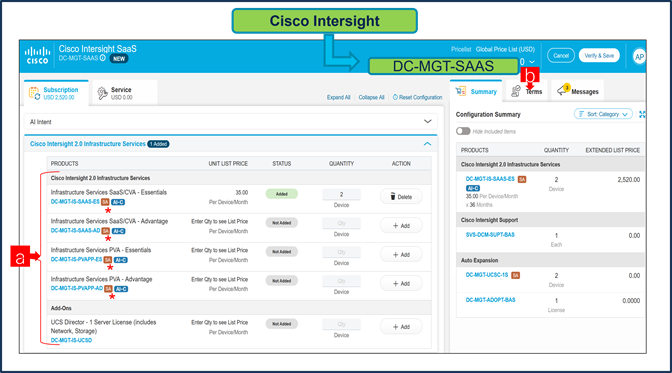Click Qty field for PVA - Advantage

[x=341, y=281]
